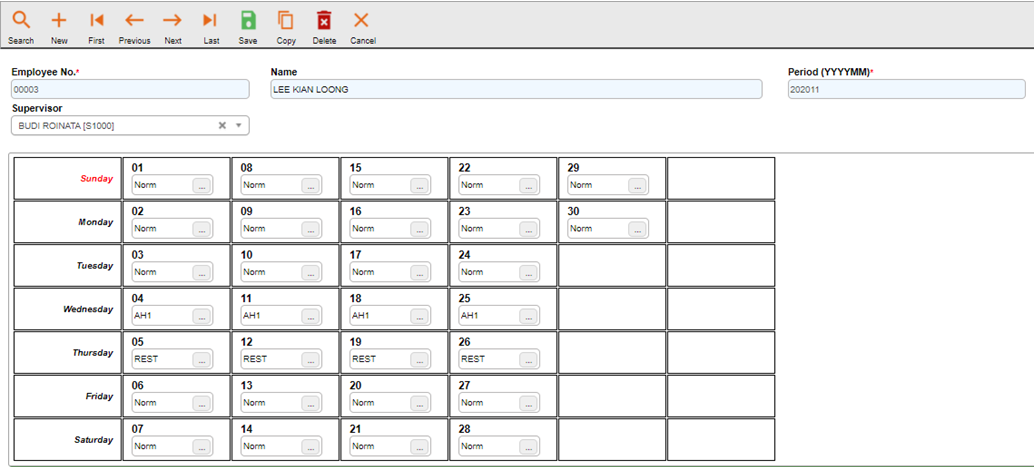Viewport: 1035px width, 467px height.
Task: Open shift lookup for day 30
Action: (x=638, y=229)
